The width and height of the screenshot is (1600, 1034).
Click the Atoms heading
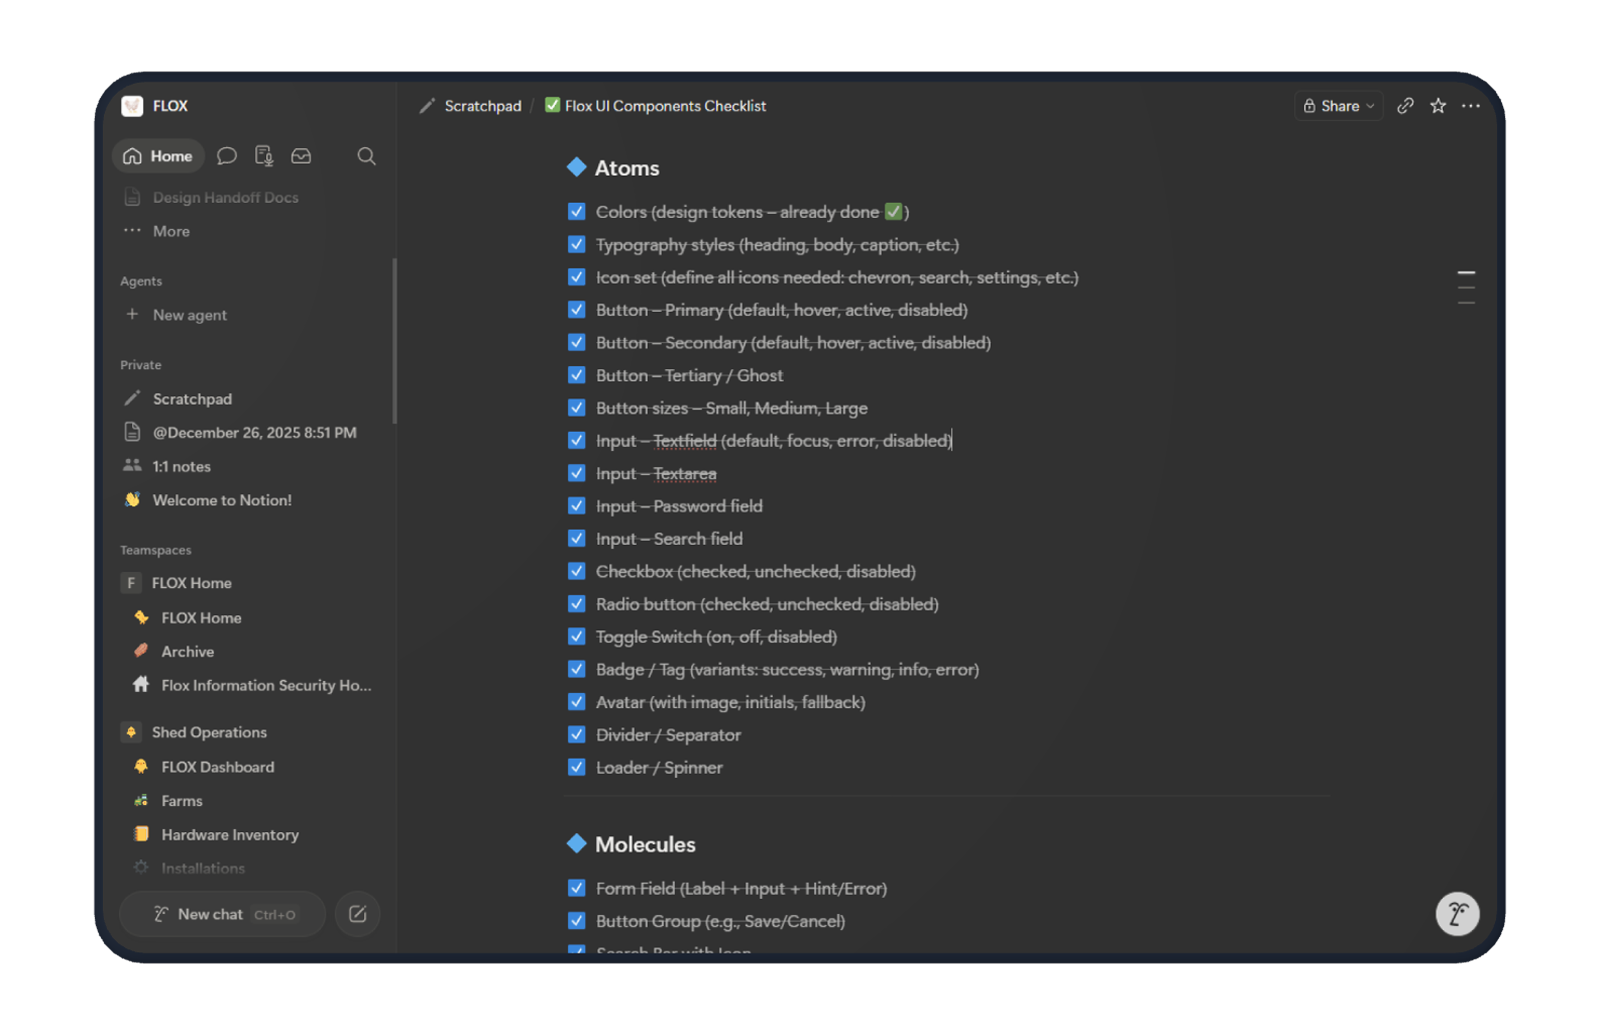[627, 168]
